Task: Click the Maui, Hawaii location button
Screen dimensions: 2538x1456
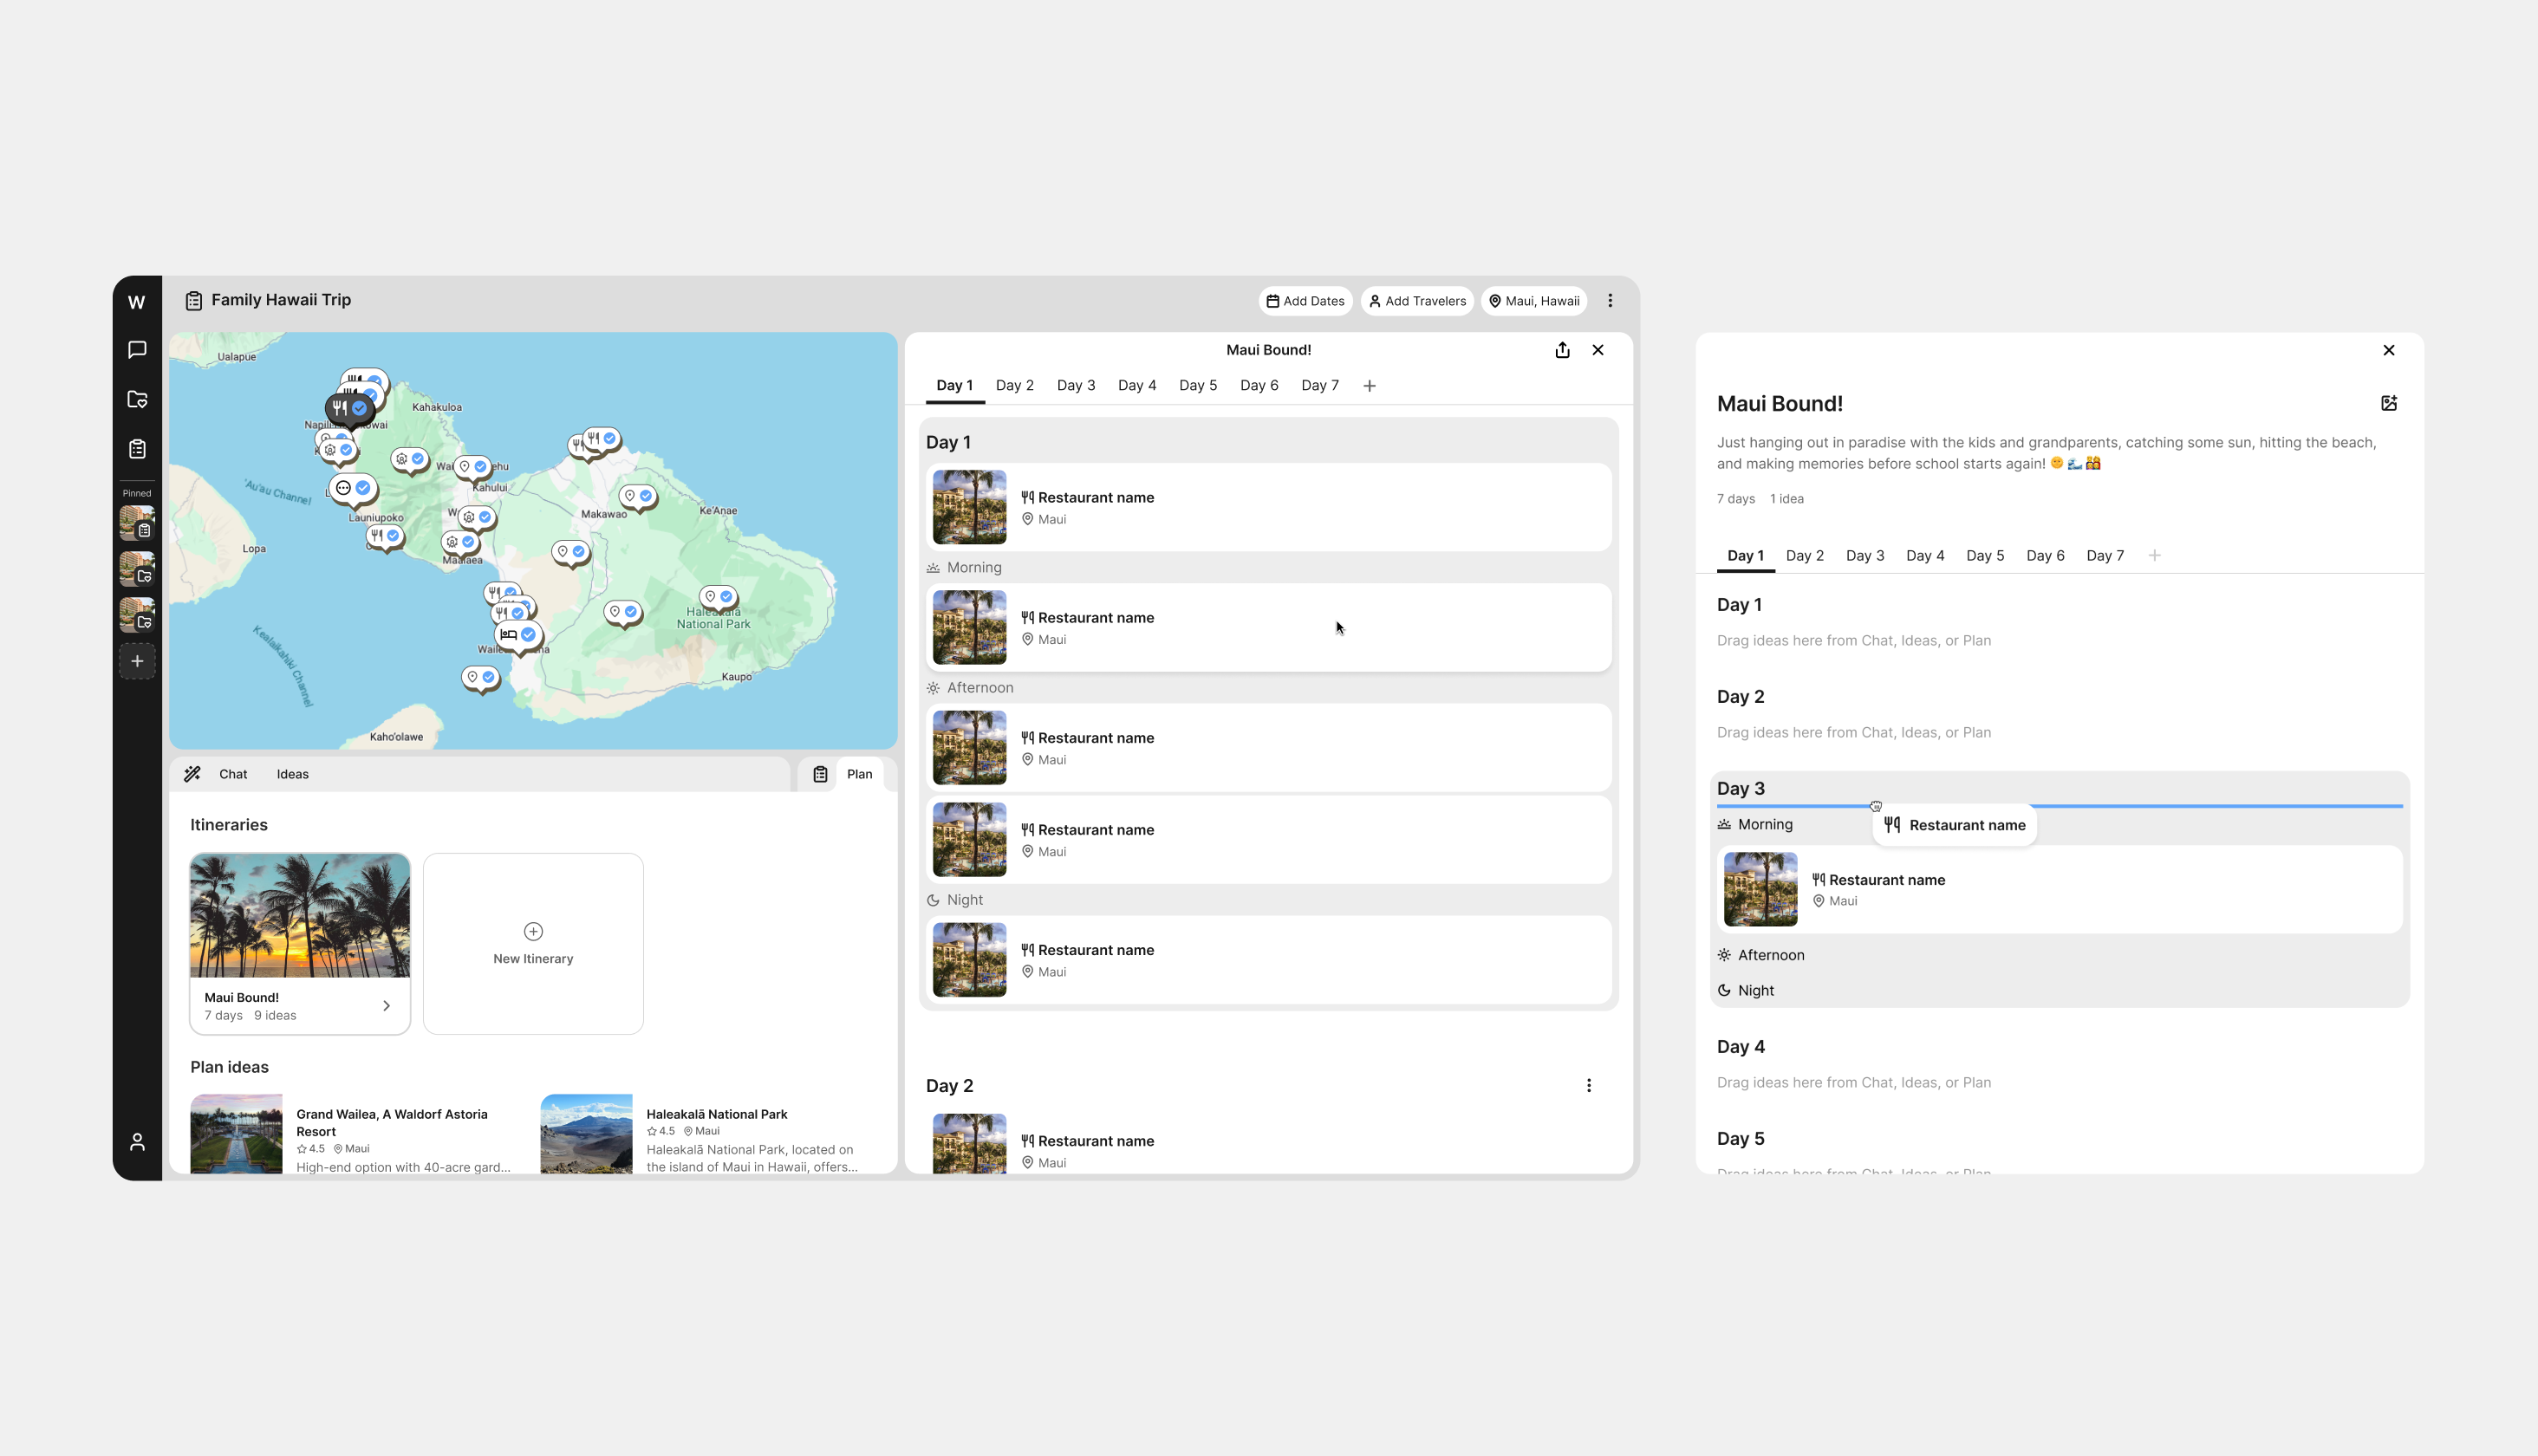Action: point(1534,301)
